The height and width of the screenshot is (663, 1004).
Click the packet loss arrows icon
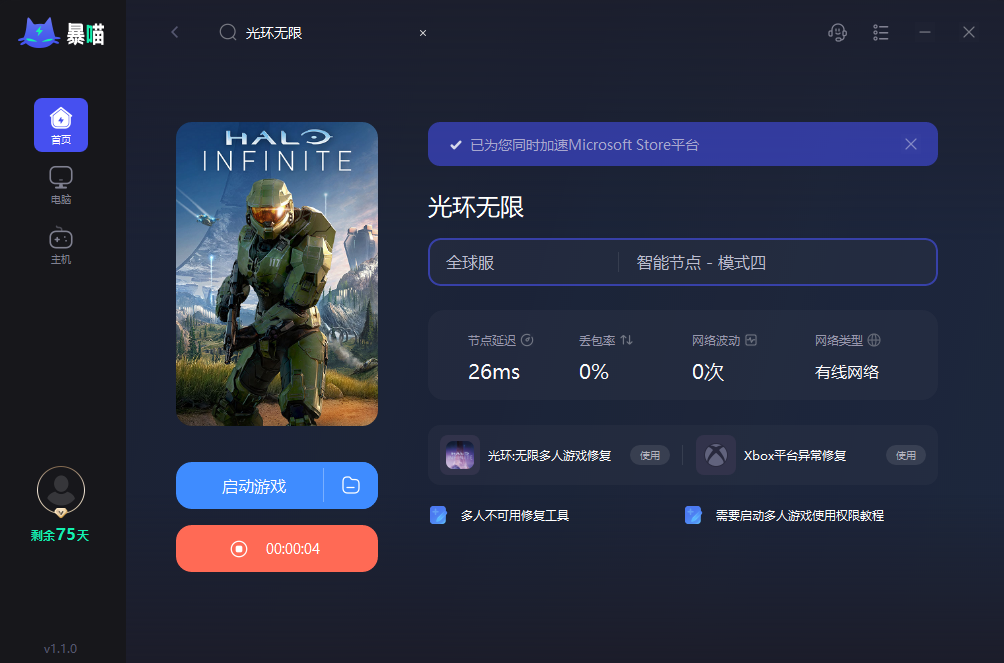pyautogui.click(x=626, y=340)
